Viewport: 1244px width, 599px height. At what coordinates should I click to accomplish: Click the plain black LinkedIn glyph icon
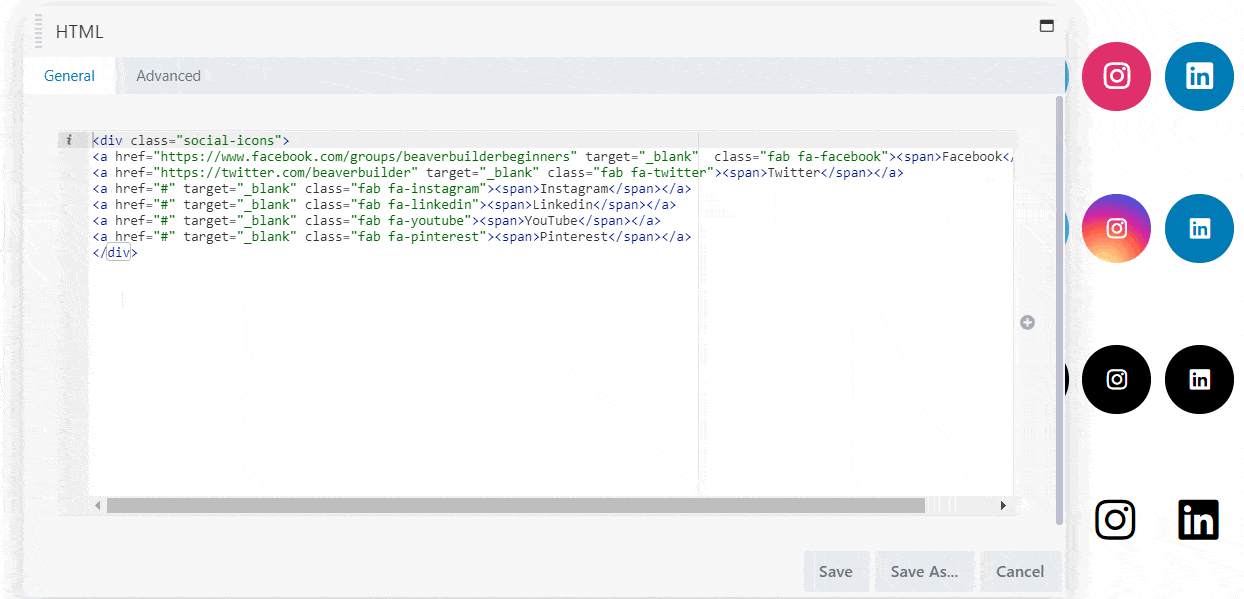(1198, 519)
